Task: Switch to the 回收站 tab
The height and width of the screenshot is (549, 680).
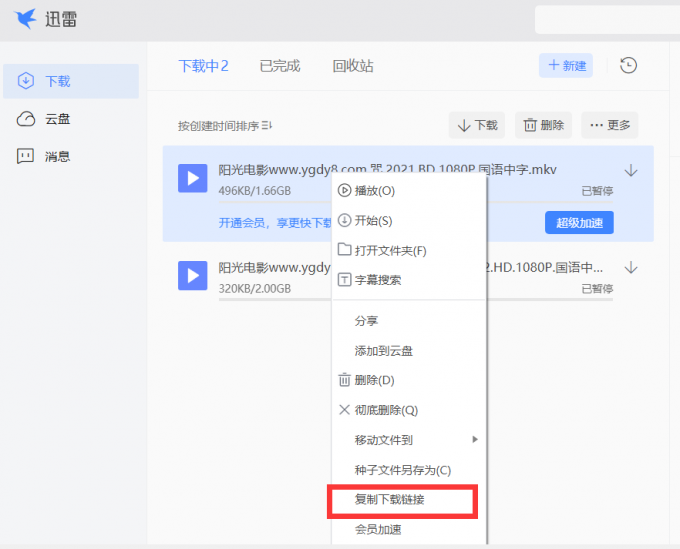Action: coord(353,66)
